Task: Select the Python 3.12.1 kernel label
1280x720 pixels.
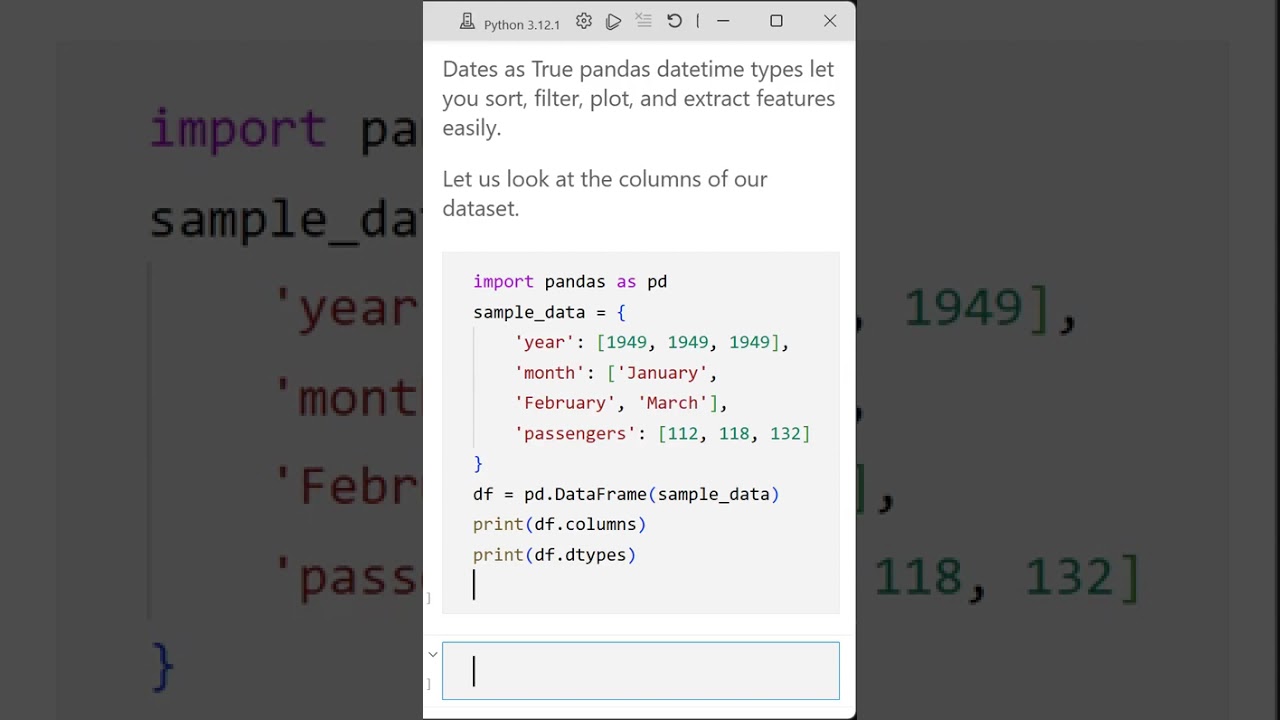Action: [x=521, y=24]
